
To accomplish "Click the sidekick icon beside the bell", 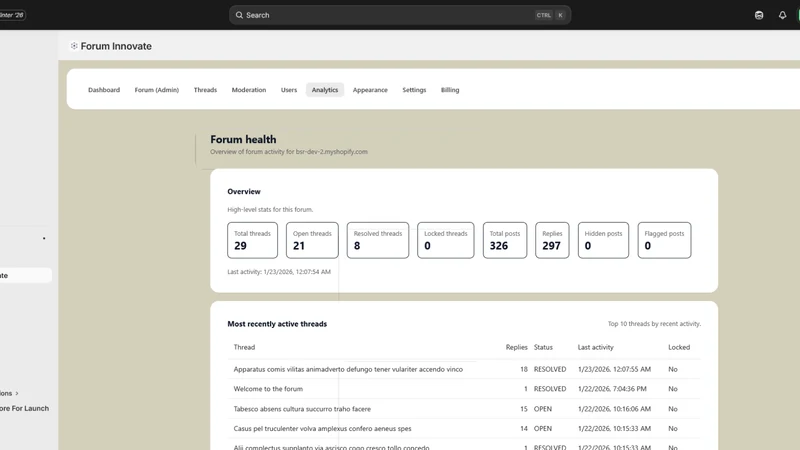I will coord(759,15).
